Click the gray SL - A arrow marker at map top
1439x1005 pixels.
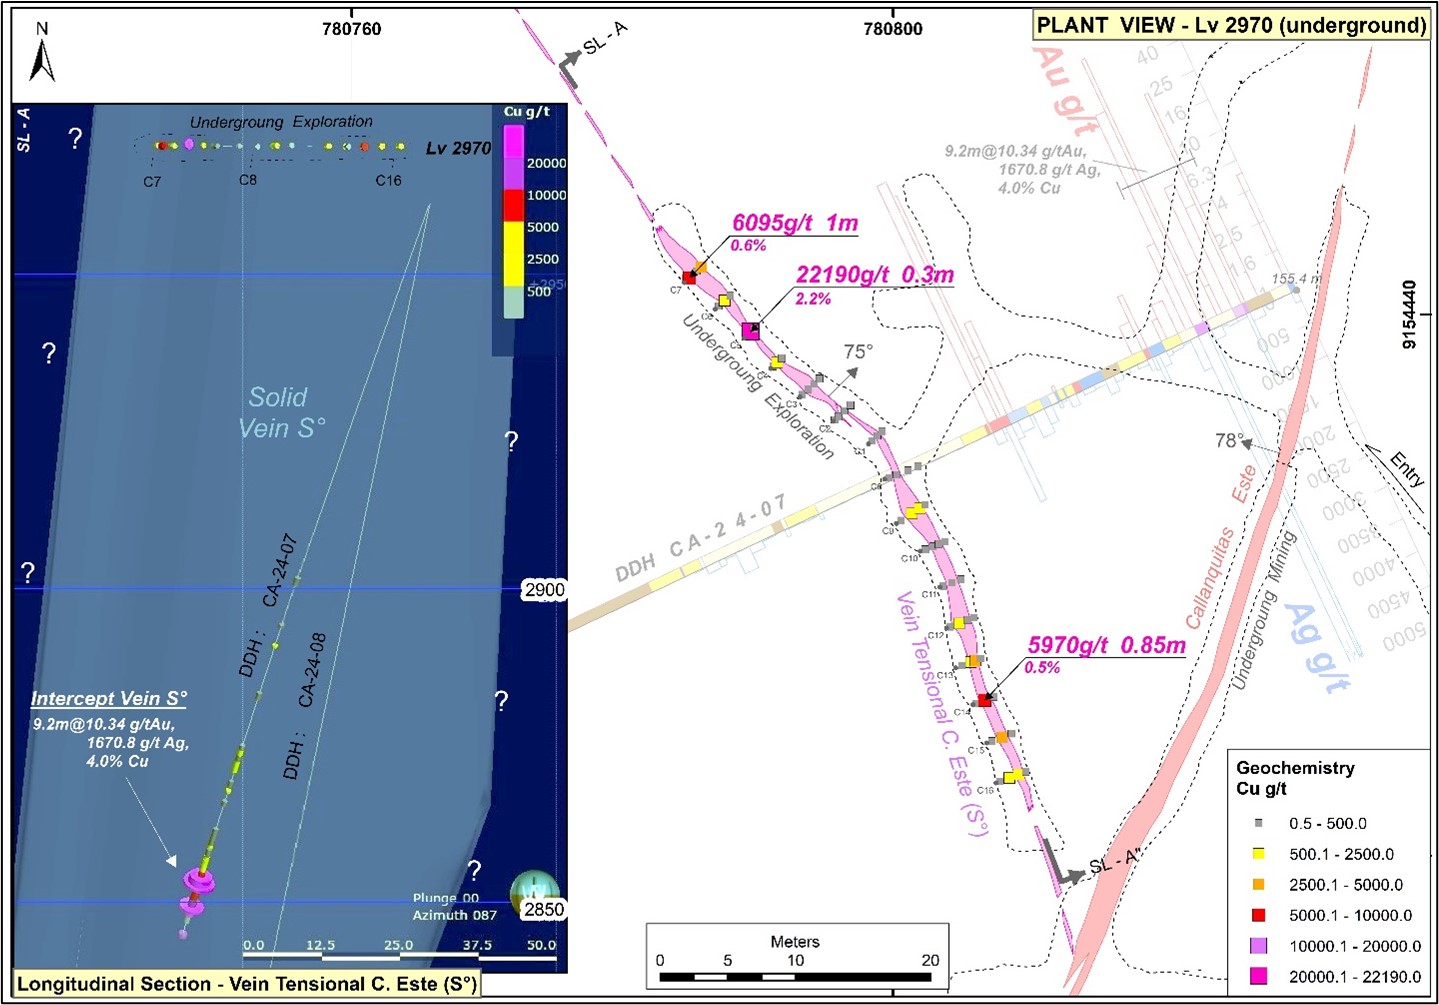pos(569,68)
